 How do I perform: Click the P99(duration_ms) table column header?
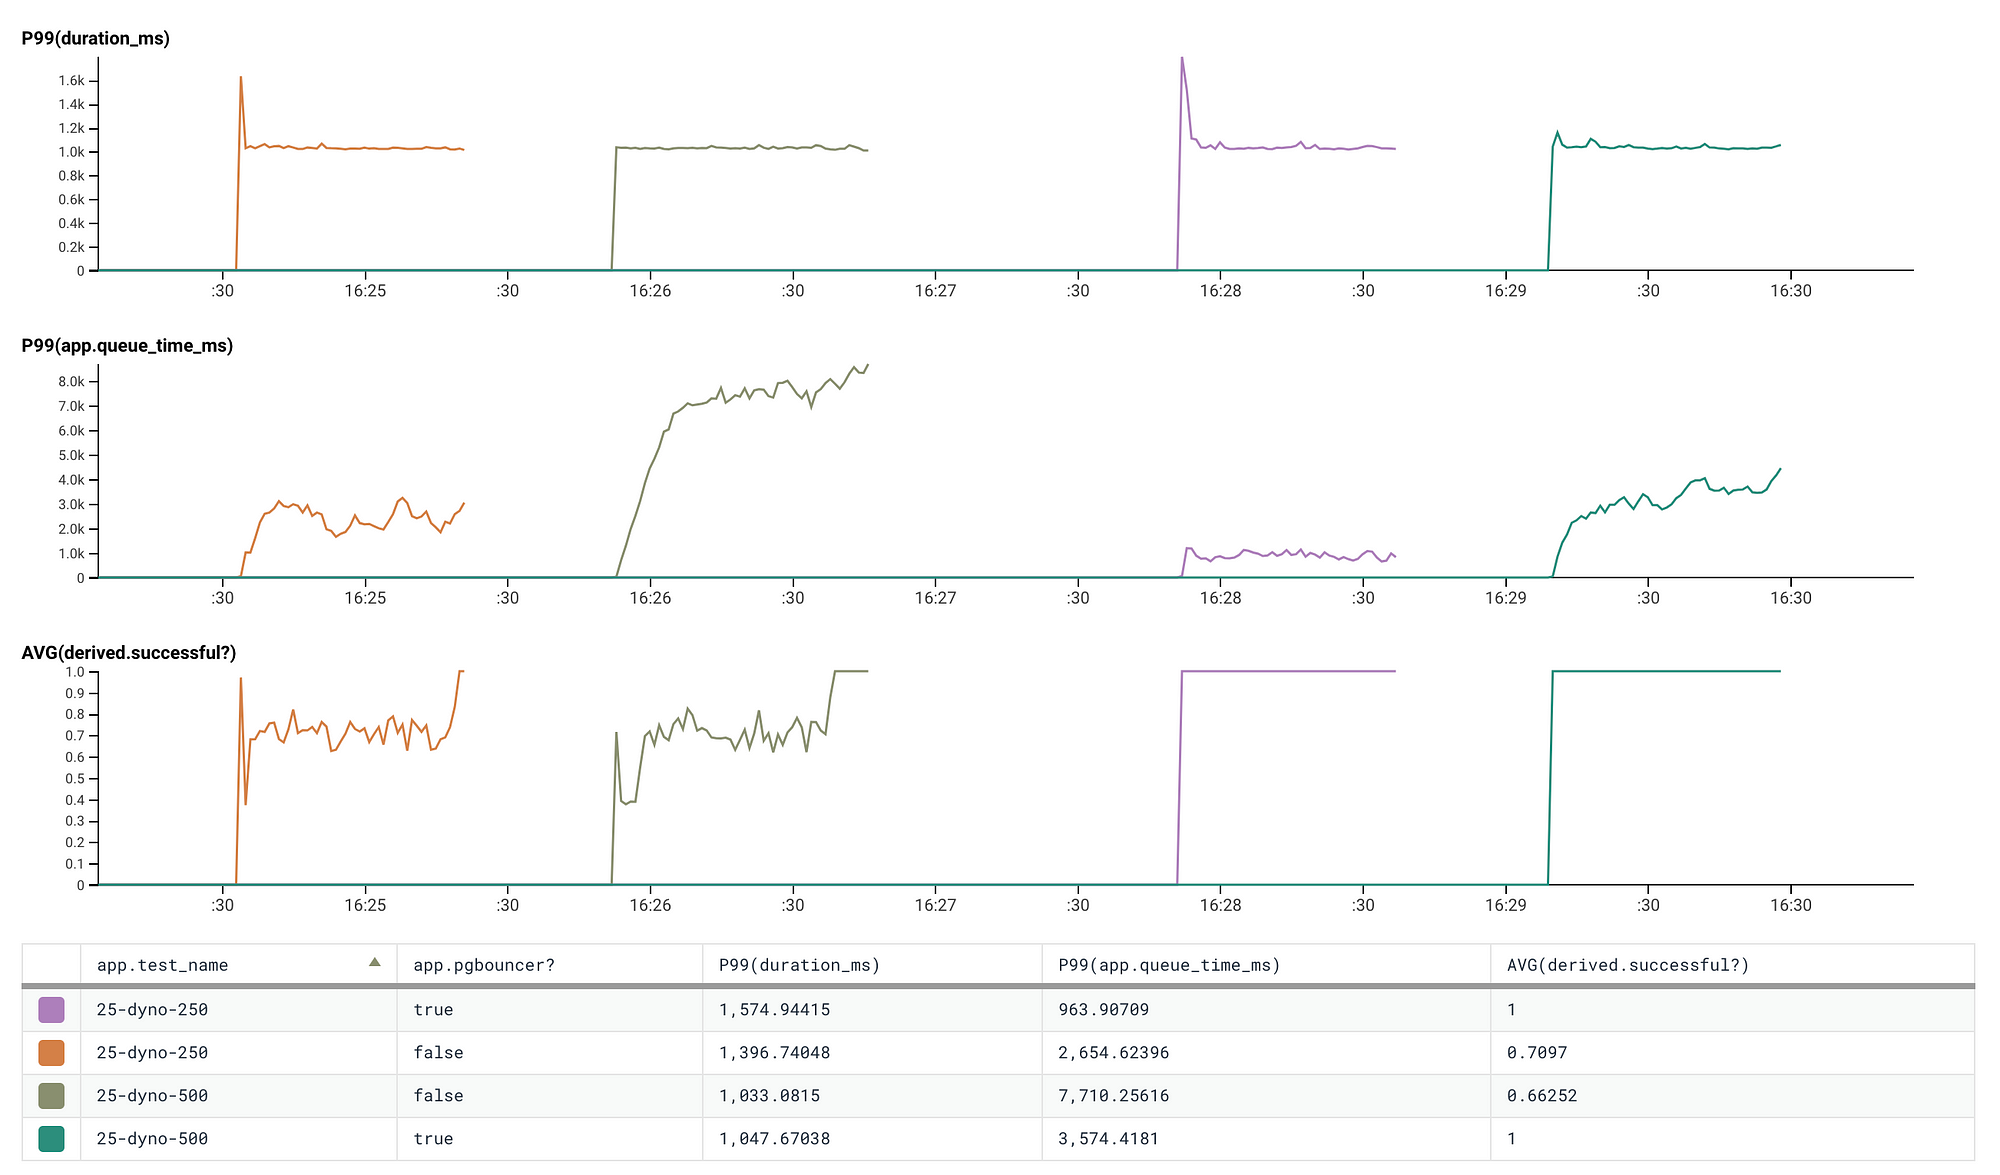[x=872, y=965]
